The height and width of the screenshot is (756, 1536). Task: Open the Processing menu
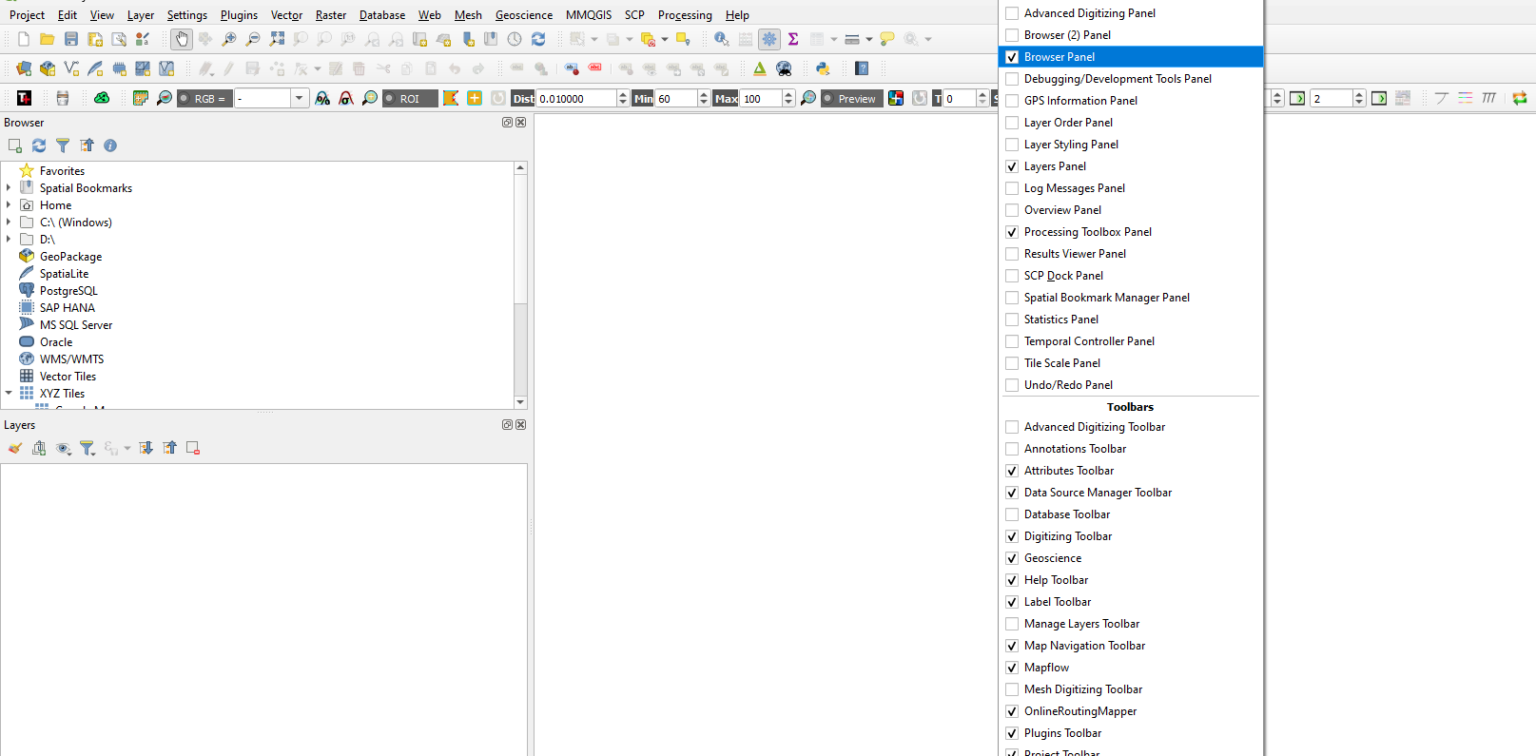coord(684,15)
